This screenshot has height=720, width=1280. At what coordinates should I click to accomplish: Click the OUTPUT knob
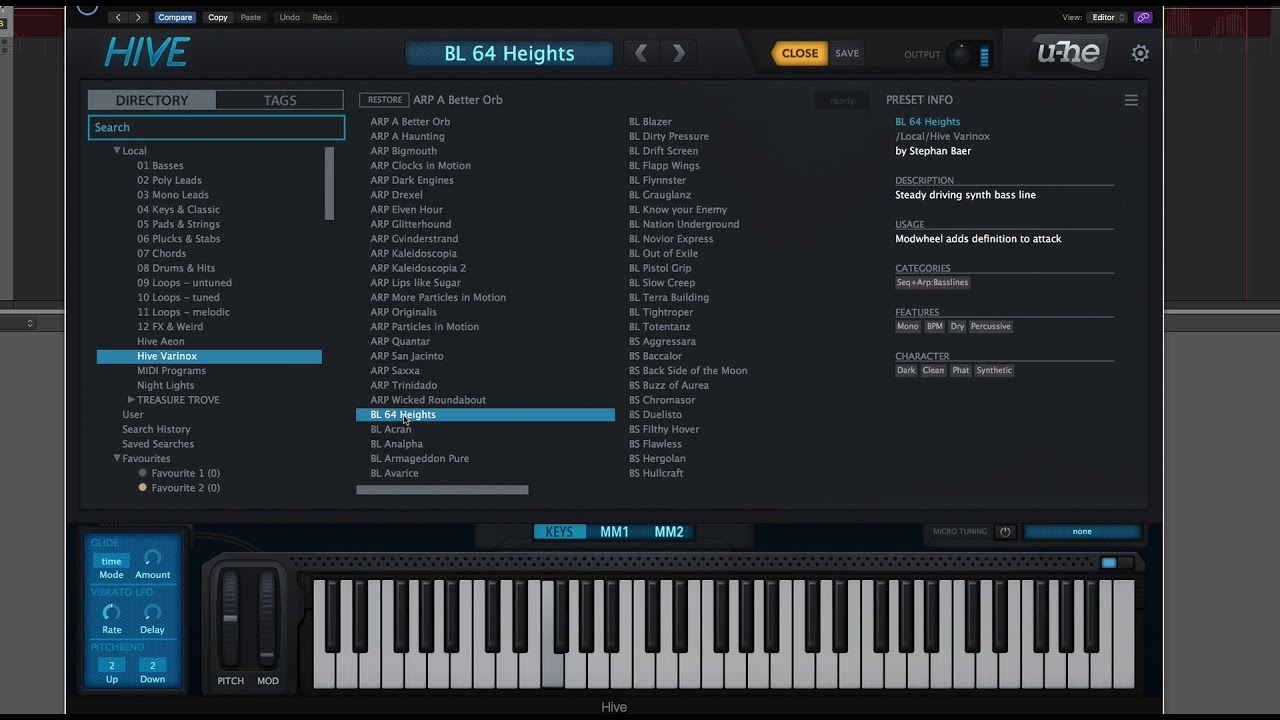click(x=962, y=55)
